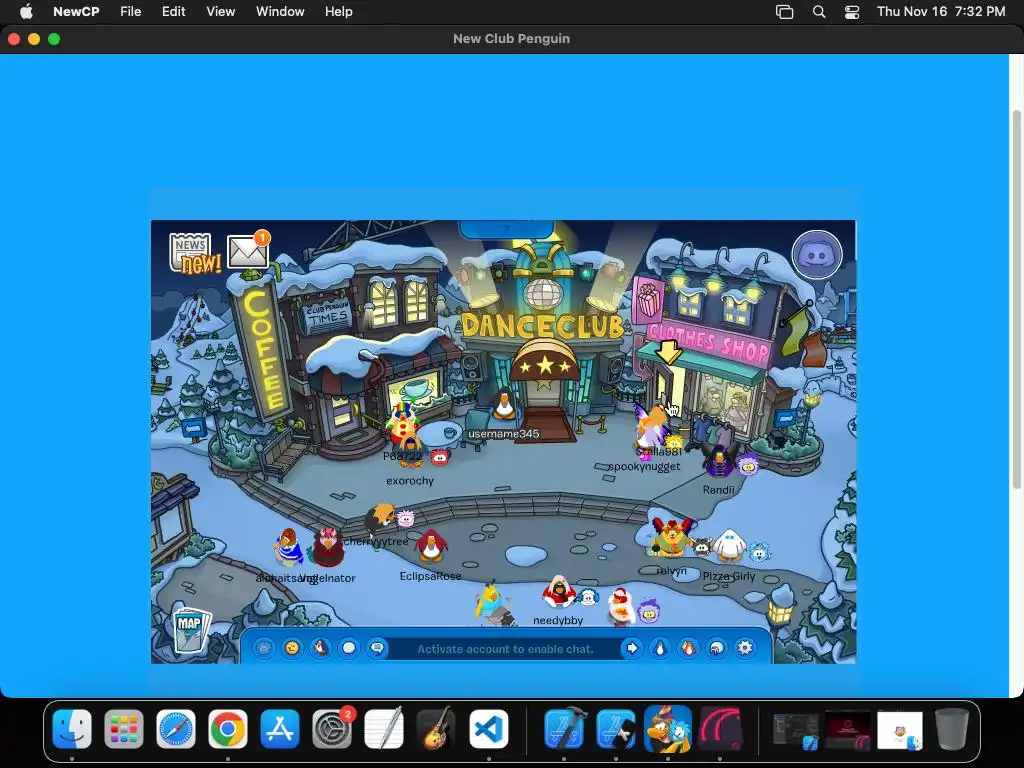Open the Trash in the Dock
Viewport: 1024px width, 768px height.
[952, 729]
